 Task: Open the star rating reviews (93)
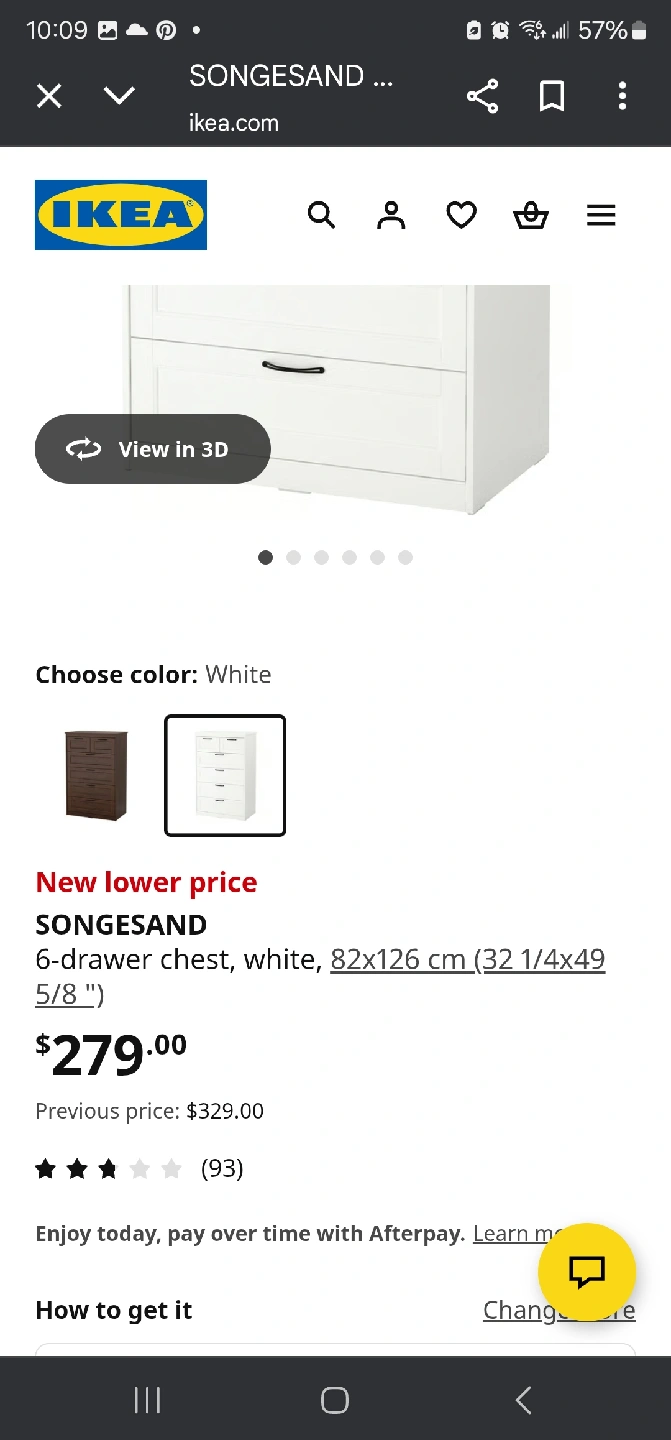tap(139, 1168)
